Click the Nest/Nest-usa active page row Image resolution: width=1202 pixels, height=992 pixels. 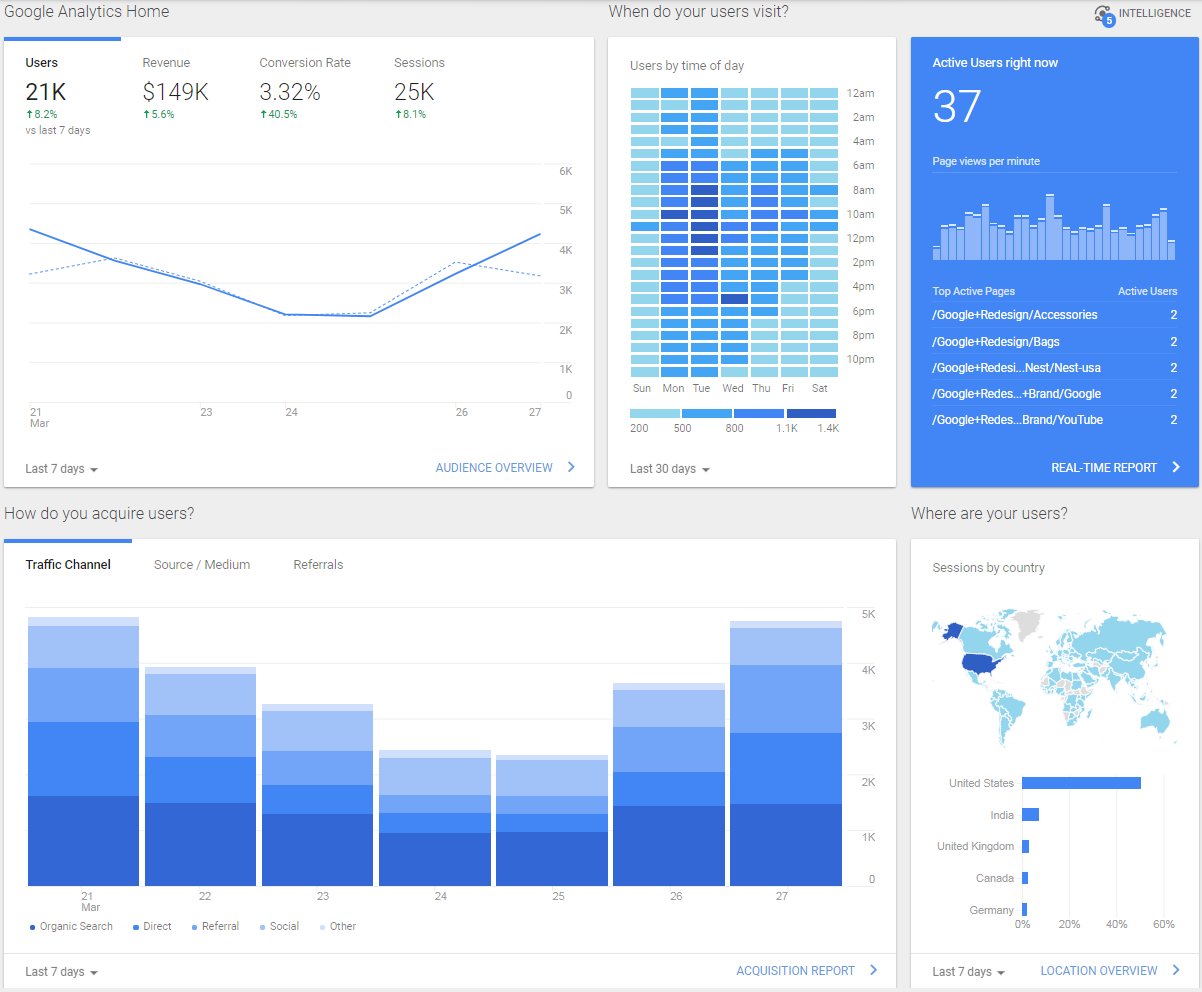[x=1055, y=368]
